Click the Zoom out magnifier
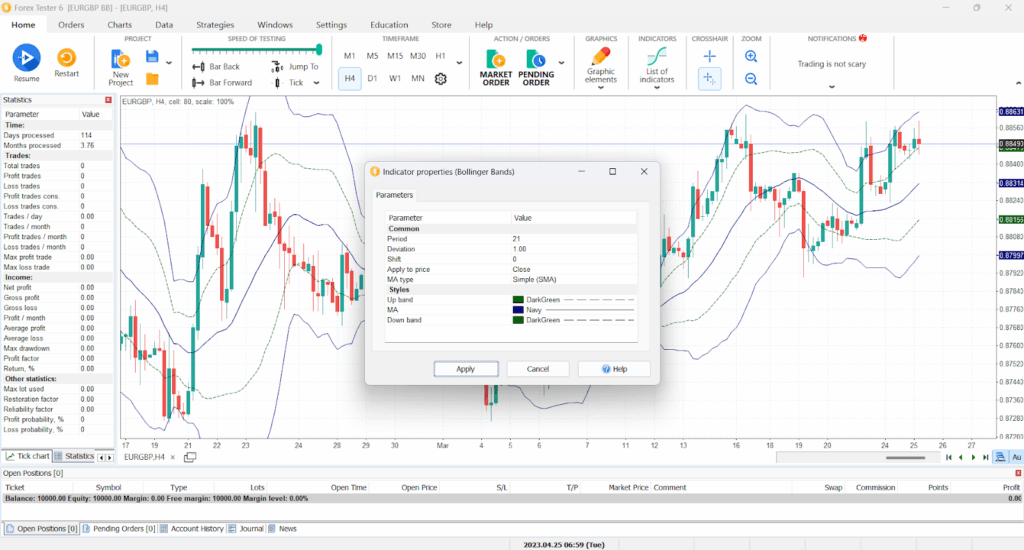This screenshot has height=550, width=1024. [x=751, y=79]
